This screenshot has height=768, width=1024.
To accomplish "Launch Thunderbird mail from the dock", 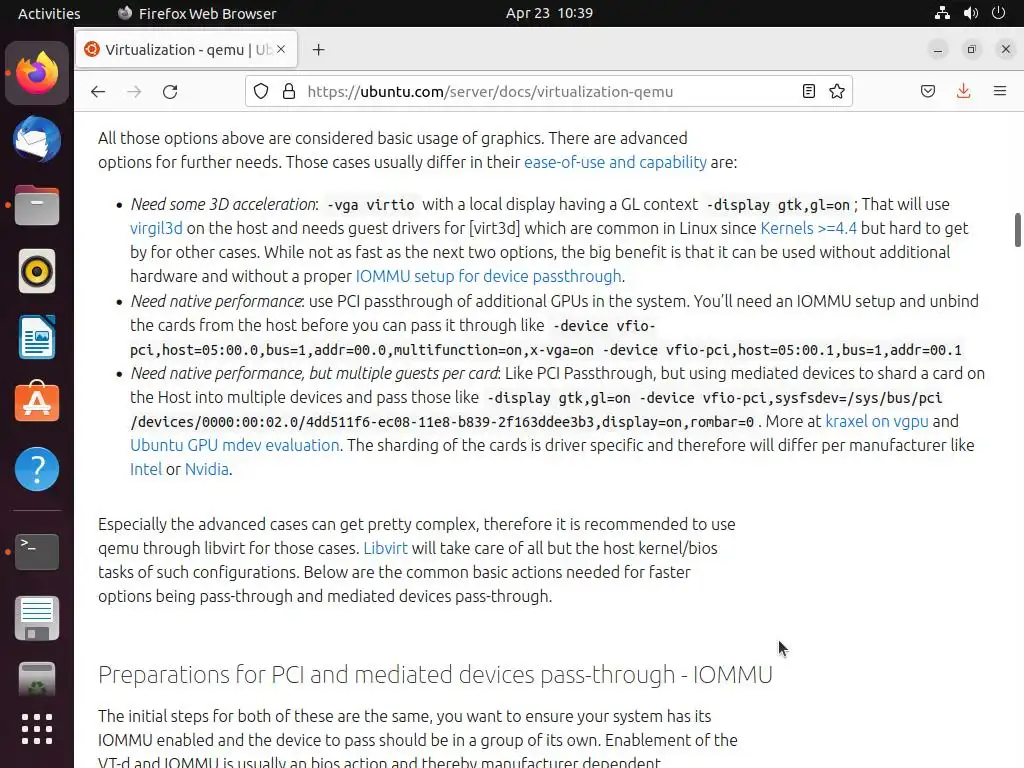I will (37, 139).
